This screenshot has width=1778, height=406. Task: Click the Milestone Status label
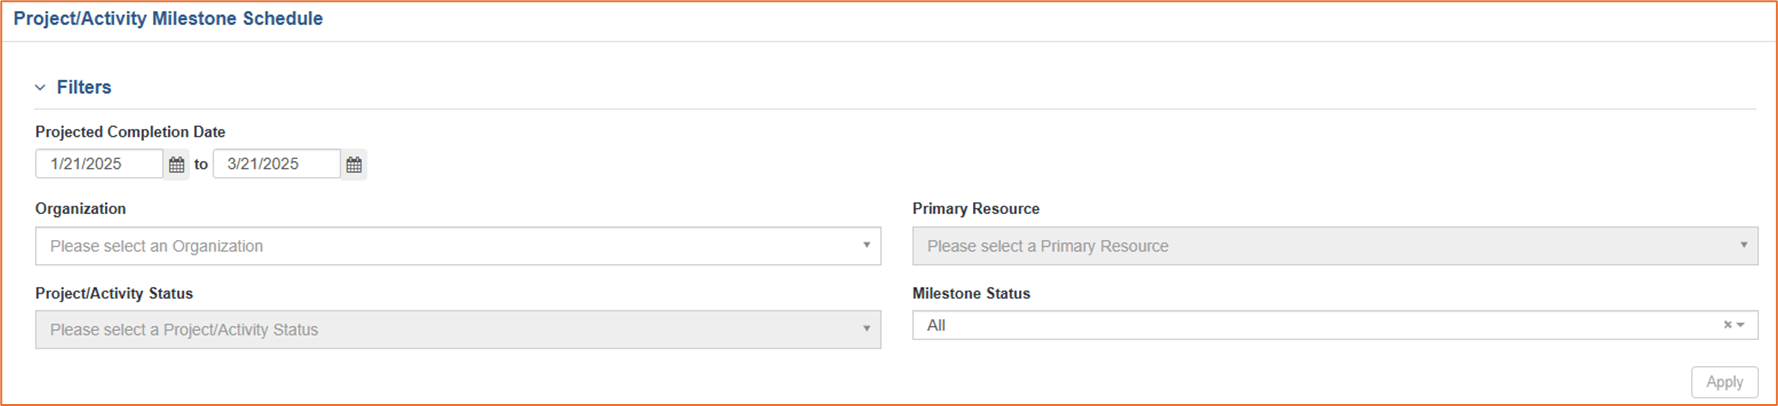971,294
